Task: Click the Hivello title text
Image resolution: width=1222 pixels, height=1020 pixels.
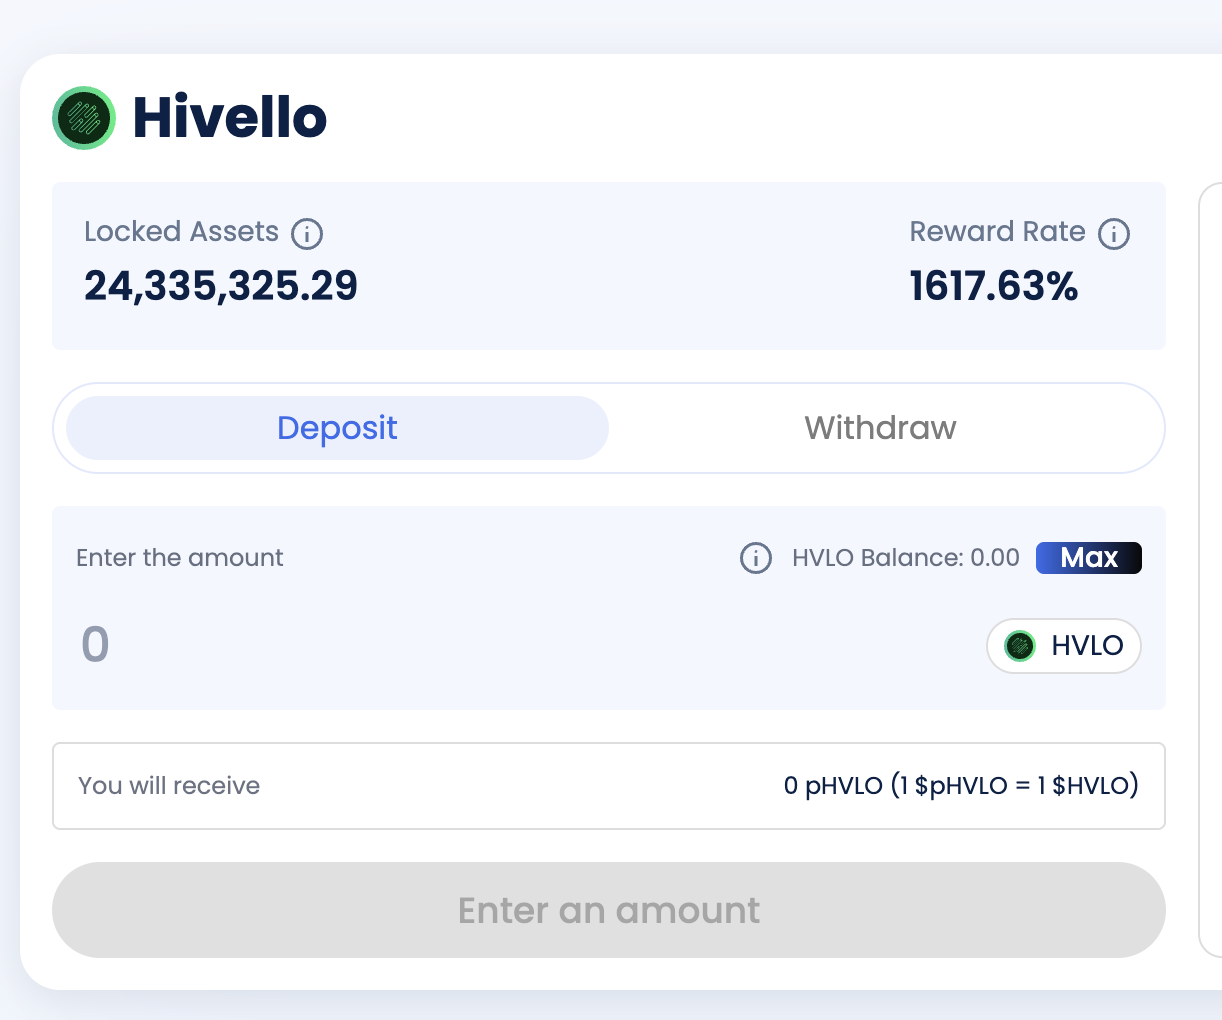Action: coord(230,118)
